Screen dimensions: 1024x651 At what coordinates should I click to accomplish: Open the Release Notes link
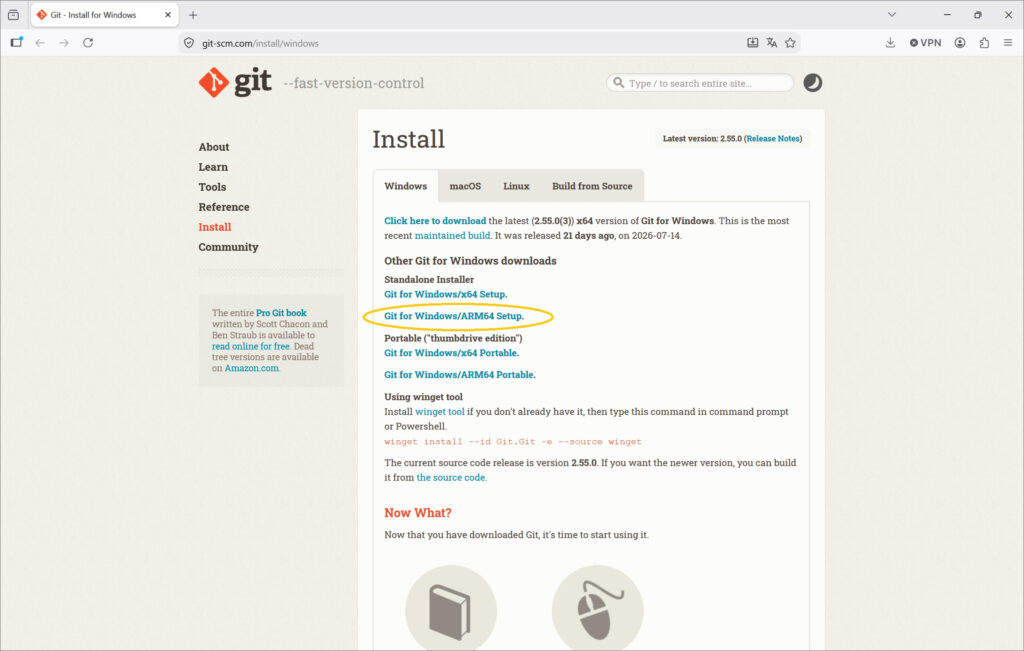(773, 138)
